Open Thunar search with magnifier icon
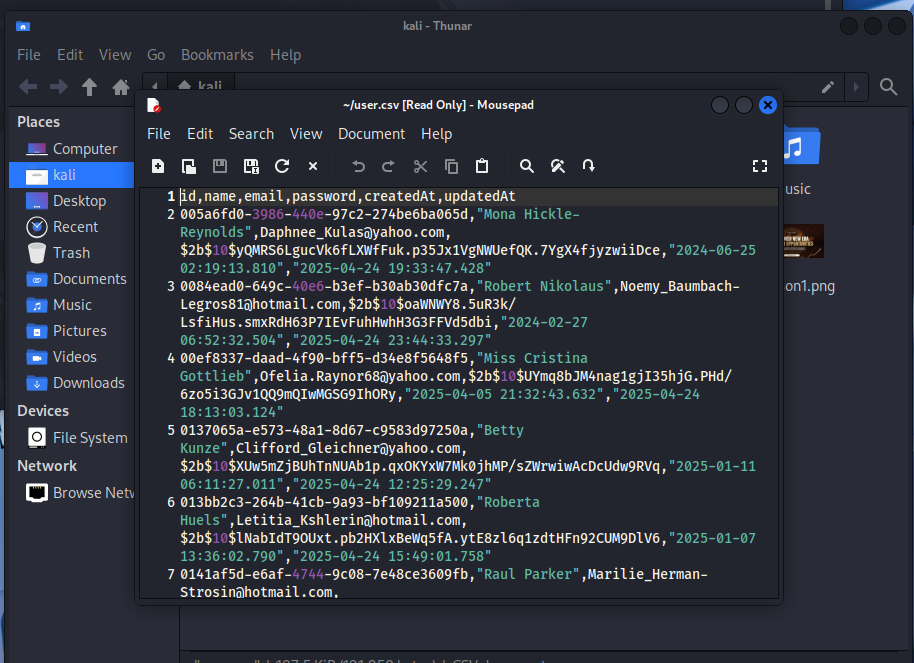The height and width of the screenshot is (663, 914). click(888, 87)
